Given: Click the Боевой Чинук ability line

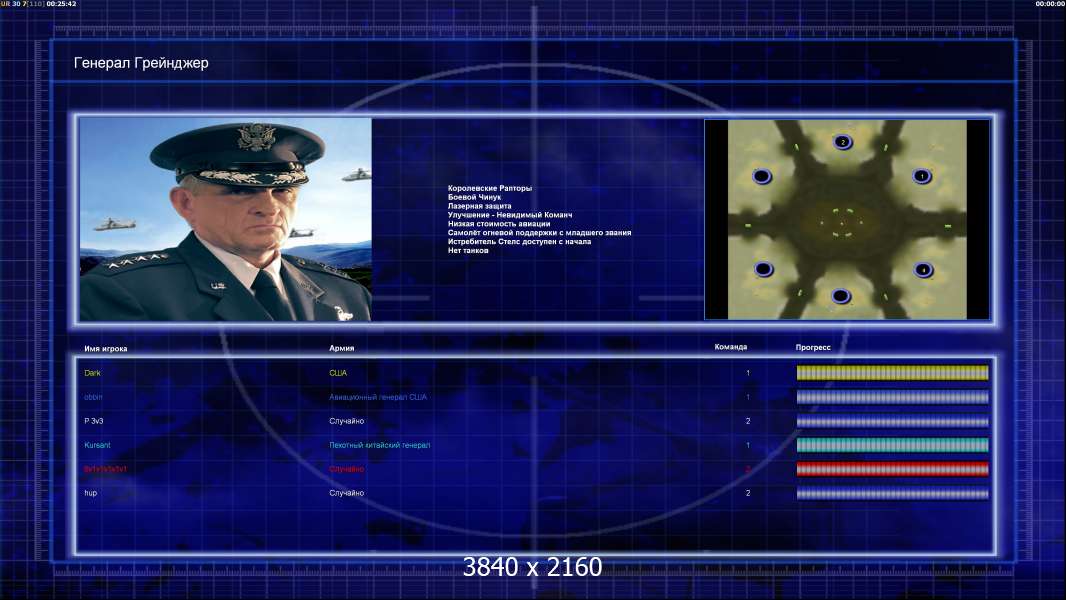Looking at the screenshot, I should pos(474,197).
